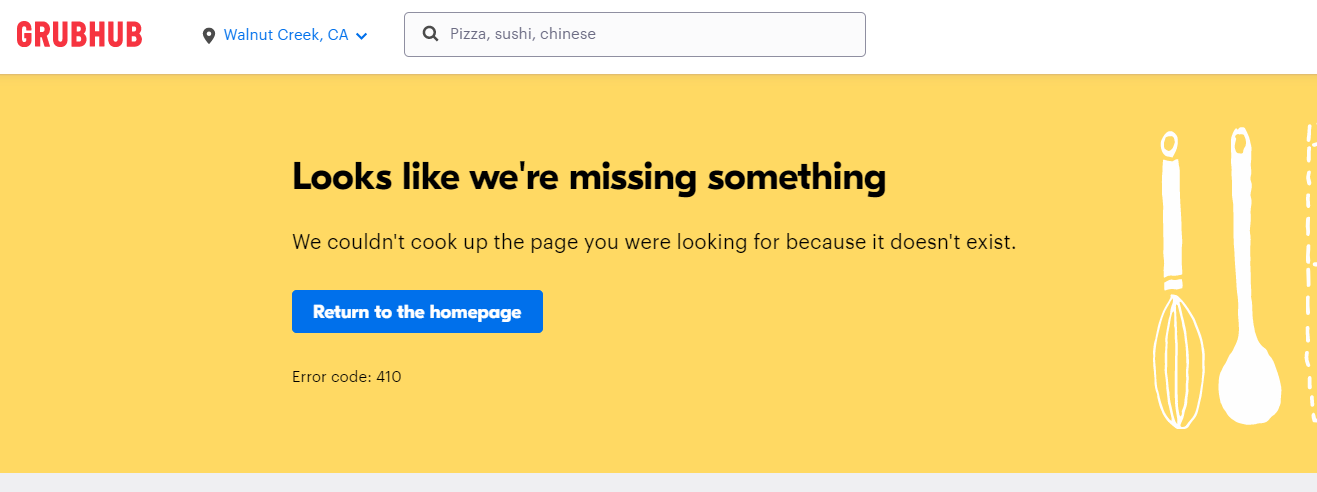Click the wooden spoon's long handle
1317x492 pixels.
[x=1241, y=230]
